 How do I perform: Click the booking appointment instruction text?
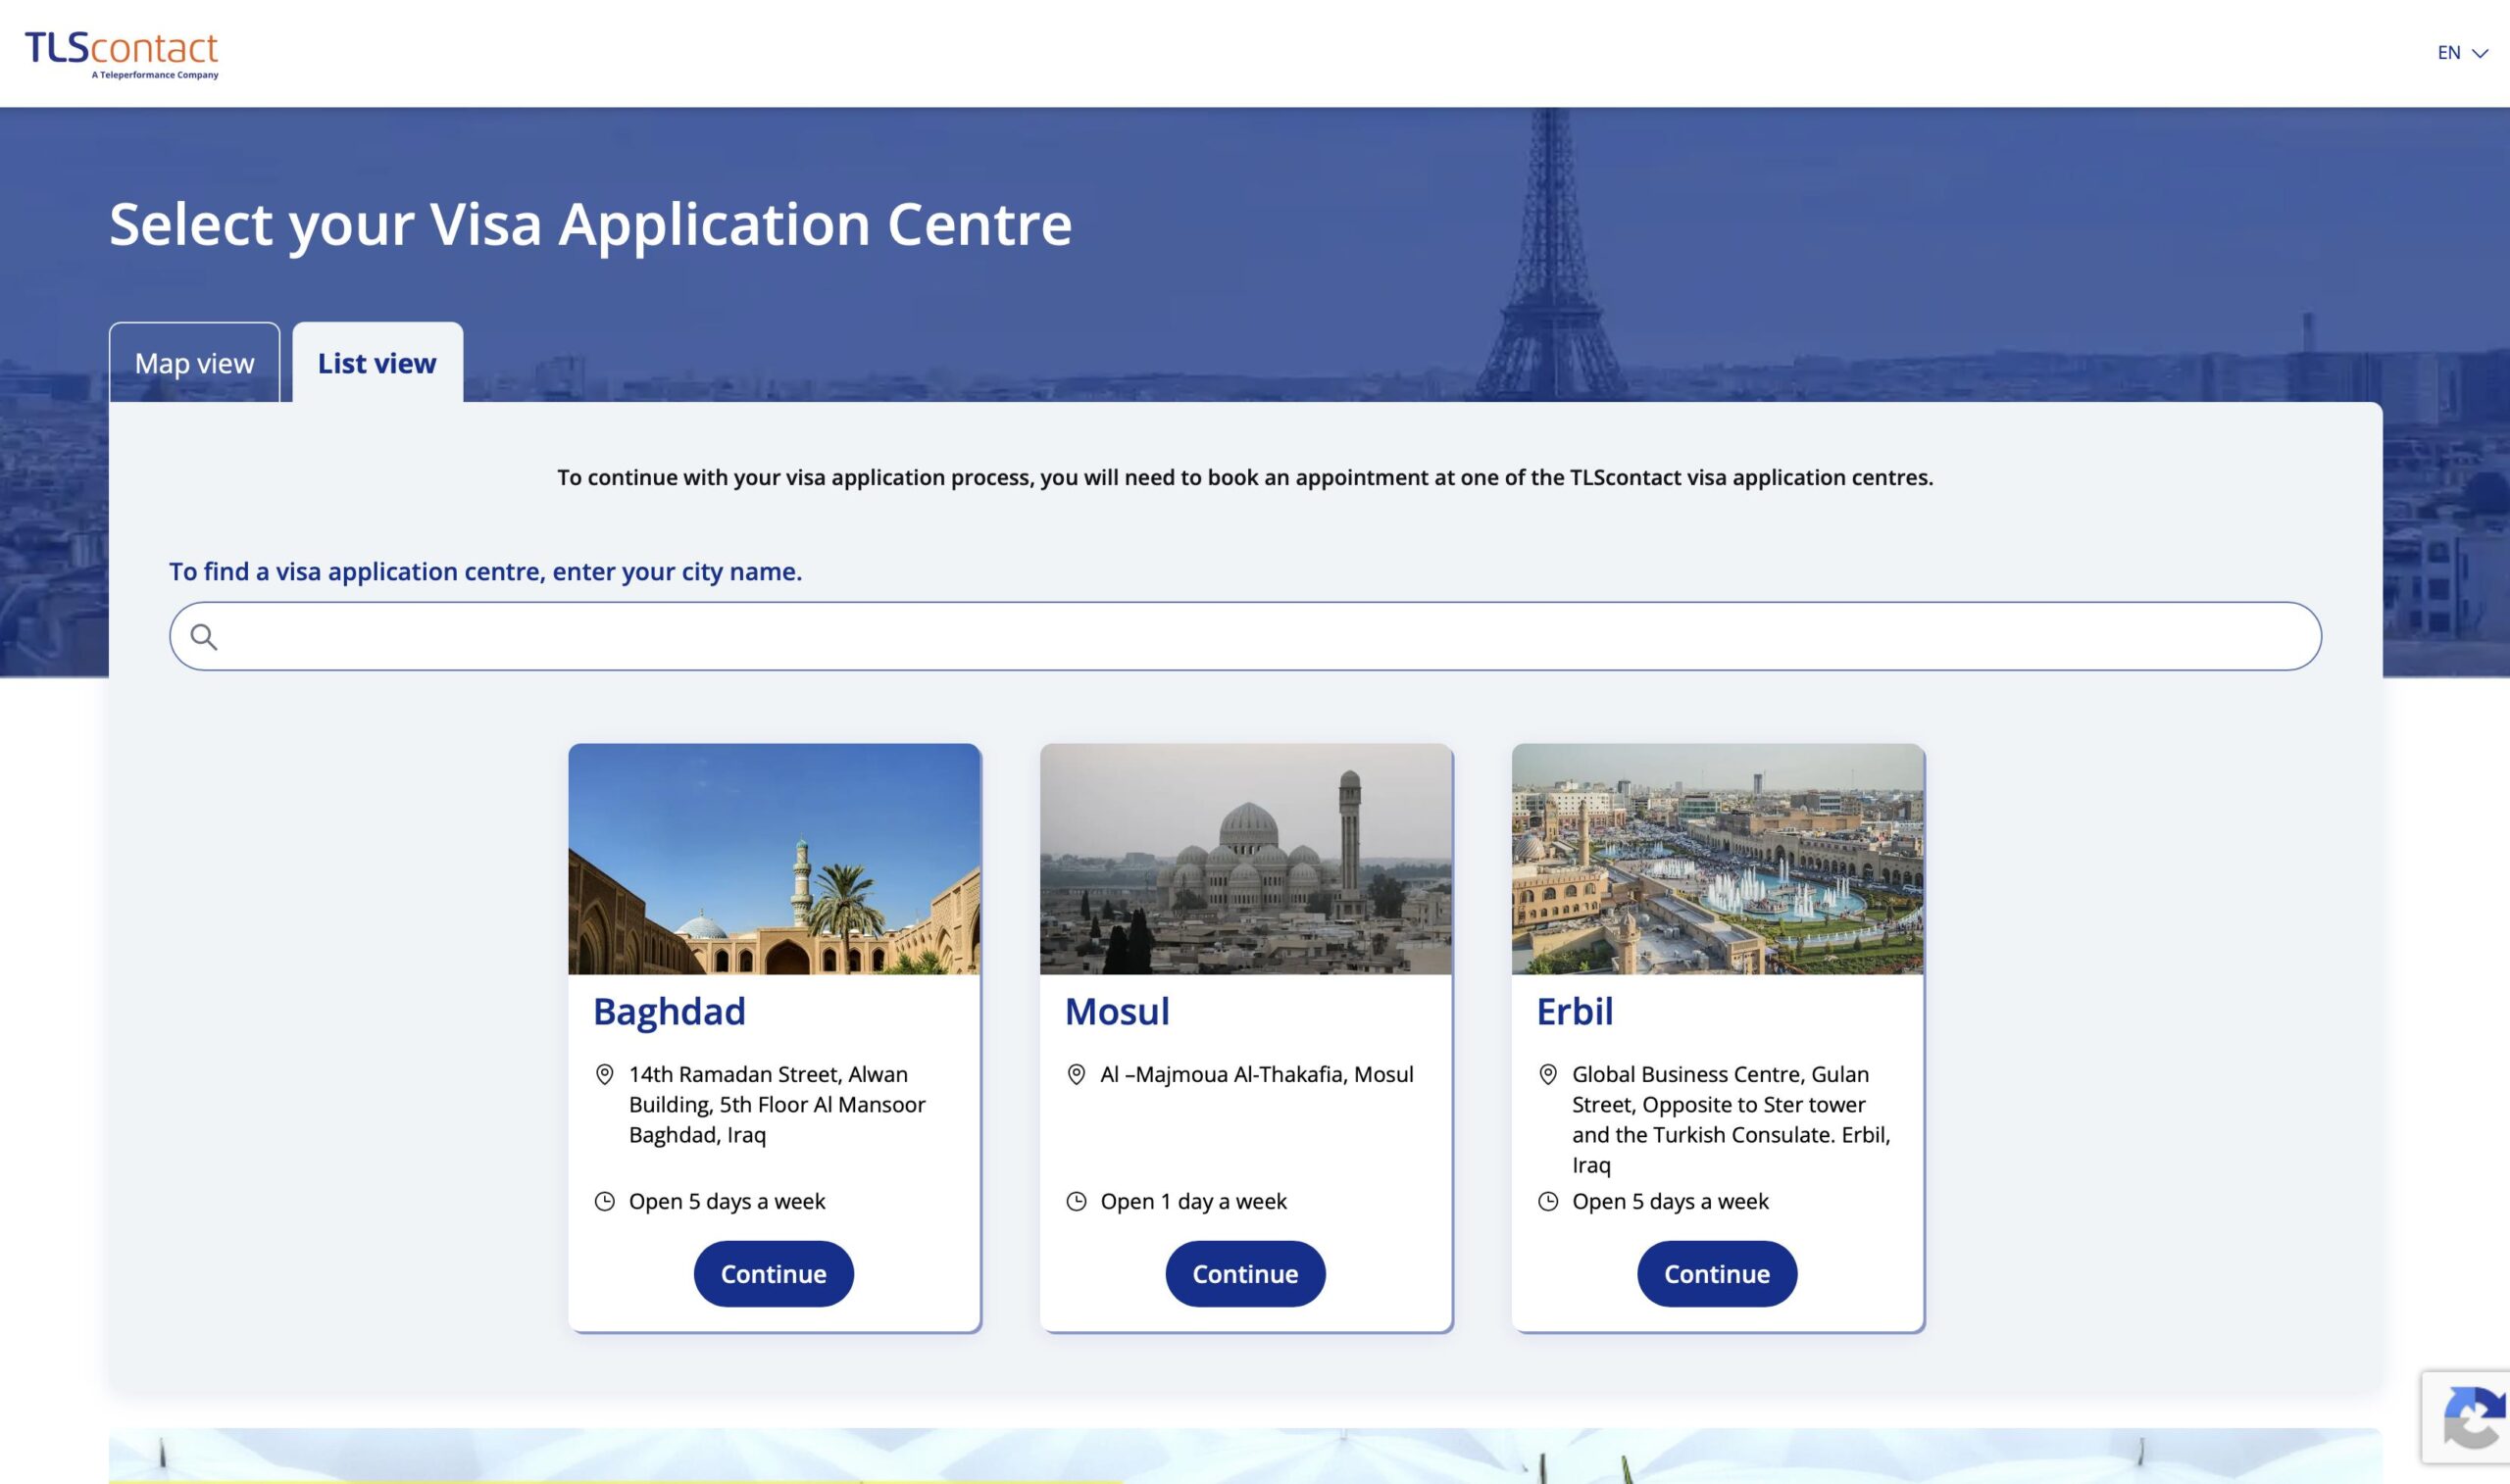click(1245, 478)
